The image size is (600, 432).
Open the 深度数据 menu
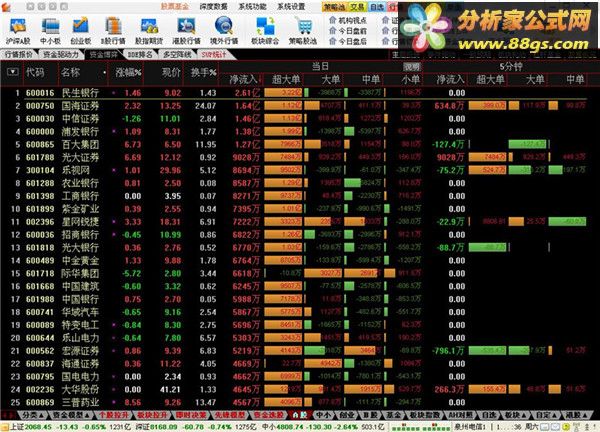[213, 7]
